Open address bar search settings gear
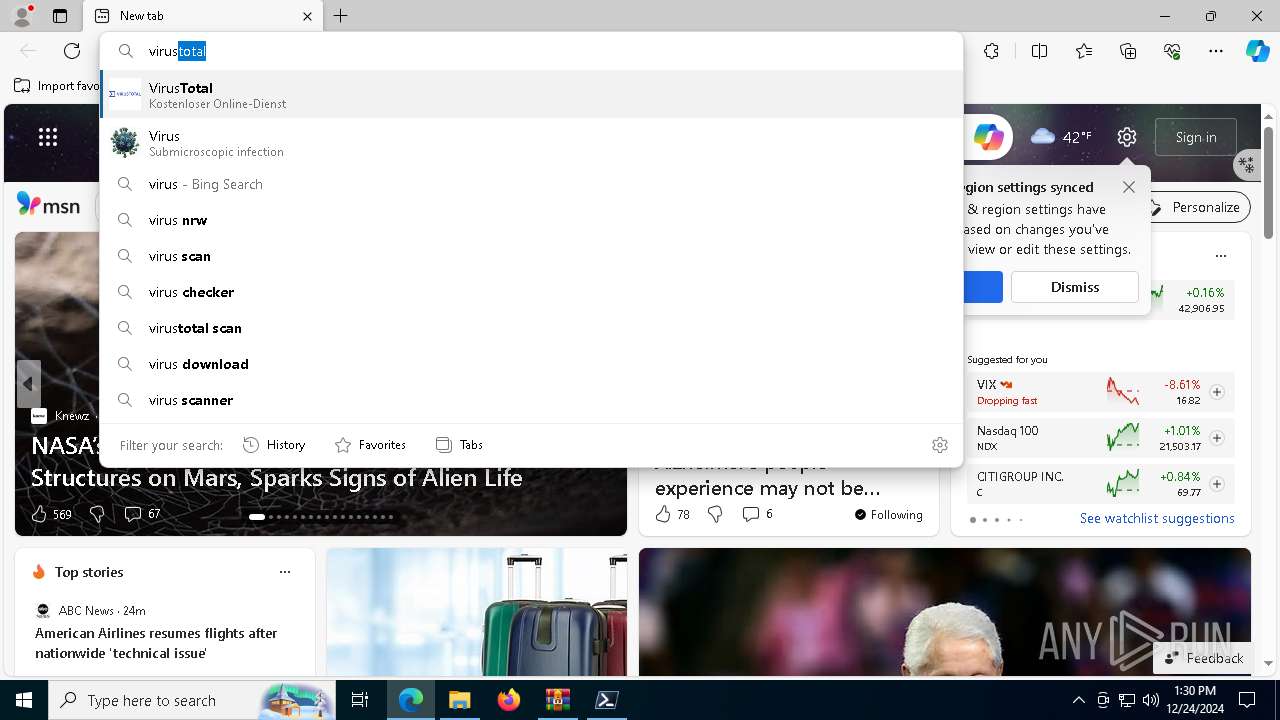The image size is (1280, 720). 940,445
